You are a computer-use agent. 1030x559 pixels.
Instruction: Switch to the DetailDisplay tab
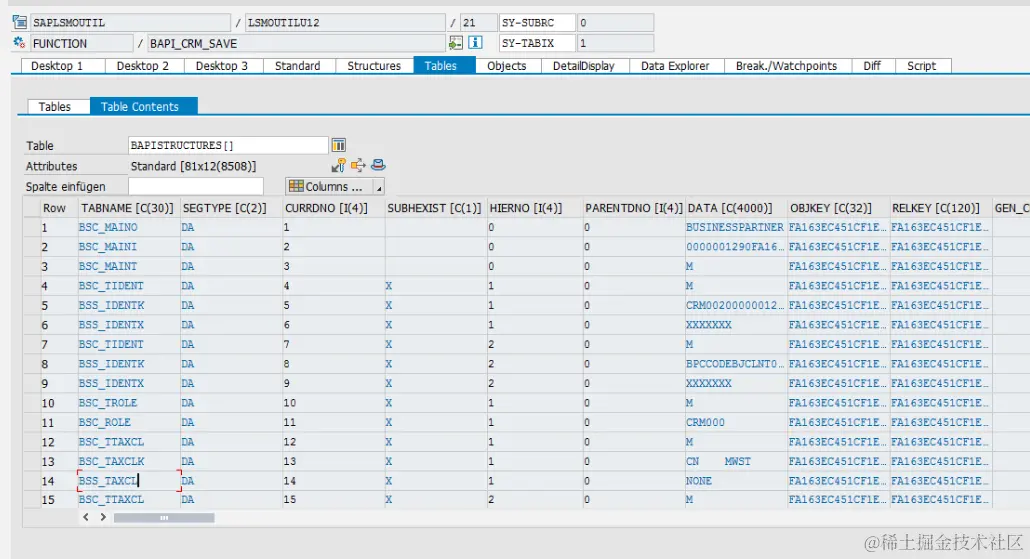(x=583, y=66)
